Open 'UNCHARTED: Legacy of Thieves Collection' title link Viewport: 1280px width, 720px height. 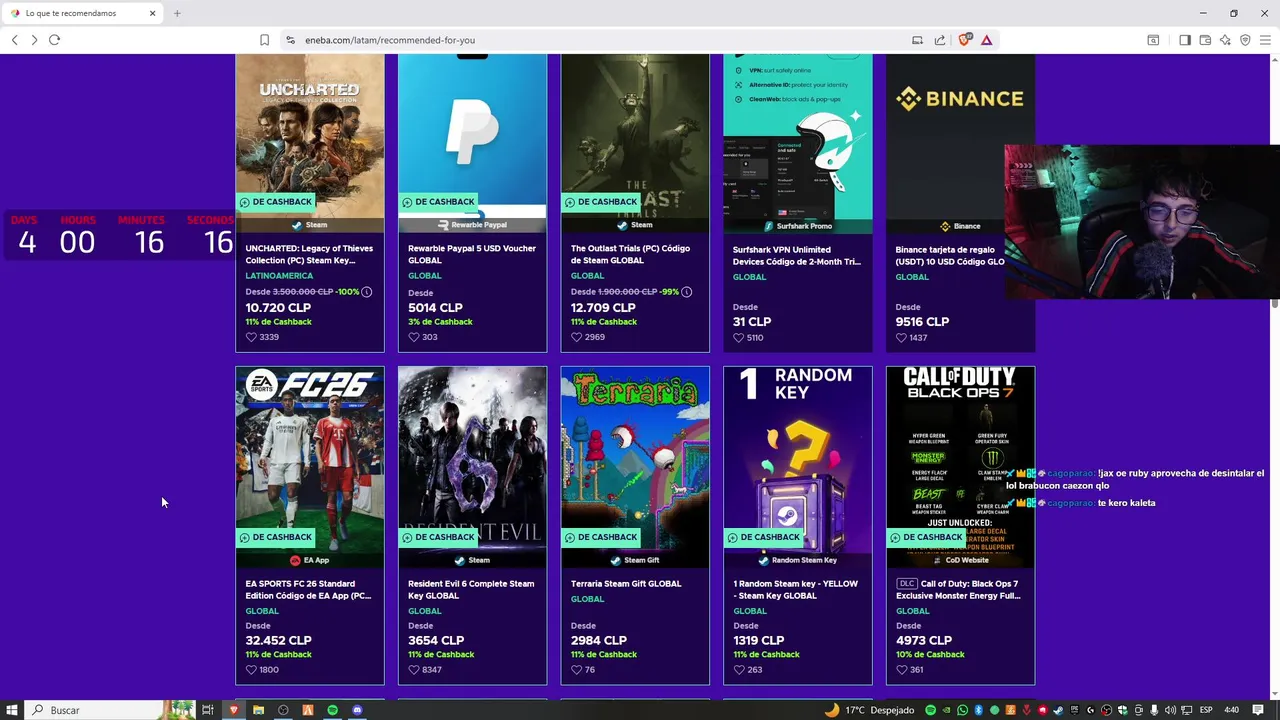coord(309,254)
